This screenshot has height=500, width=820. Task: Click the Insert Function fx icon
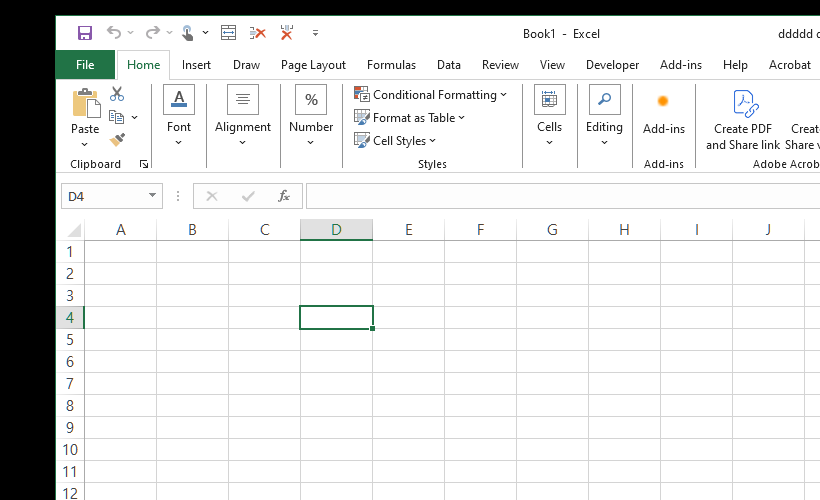(283, 197)
